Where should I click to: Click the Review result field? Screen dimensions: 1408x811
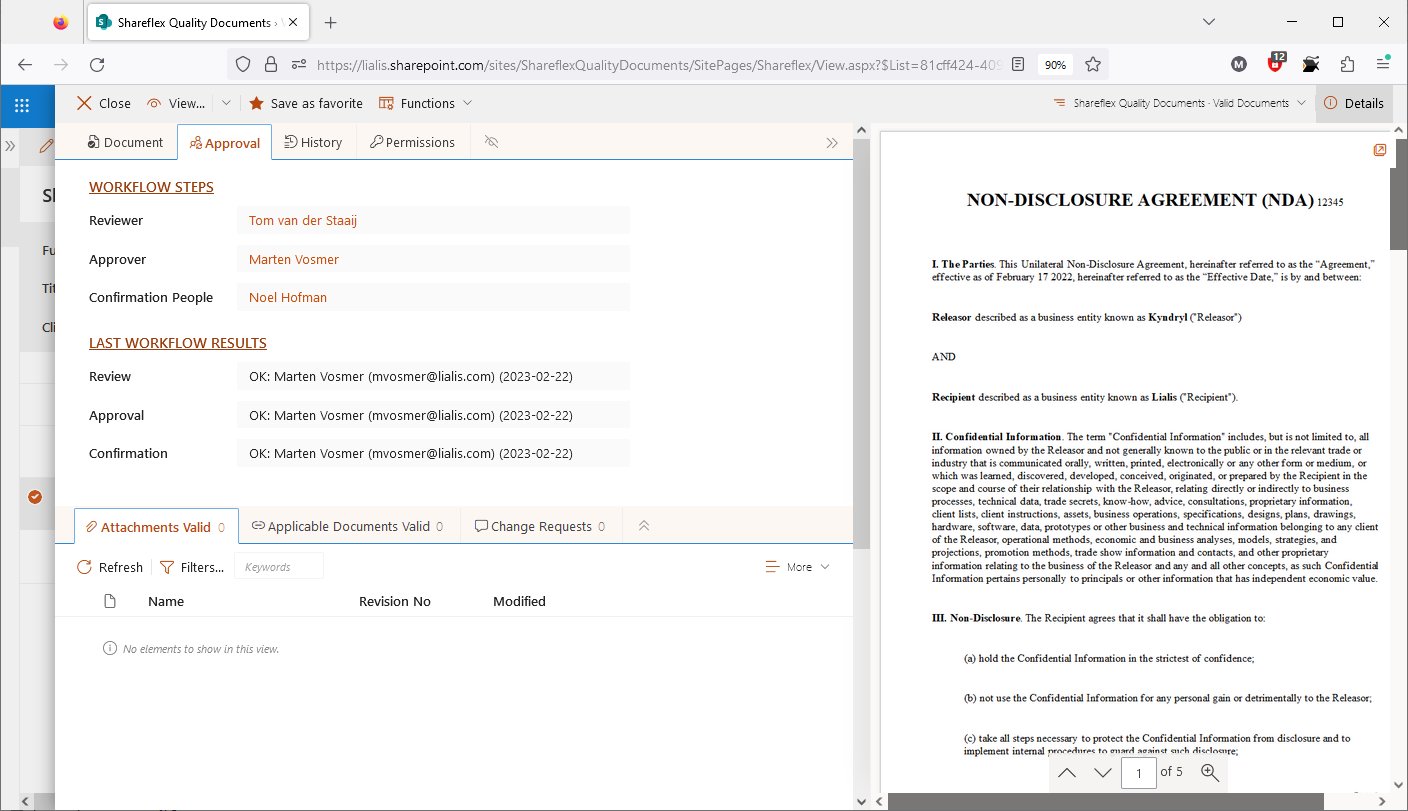[x=433, y=377]
